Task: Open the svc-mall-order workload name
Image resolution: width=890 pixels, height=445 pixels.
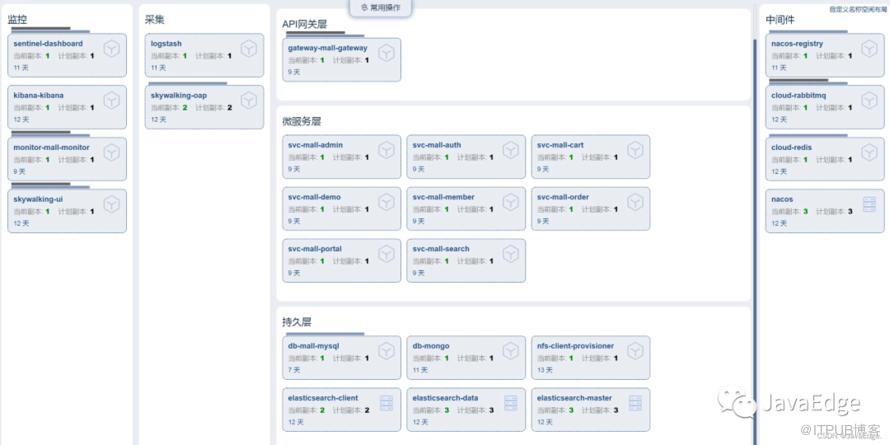Action: pos(563,197)
